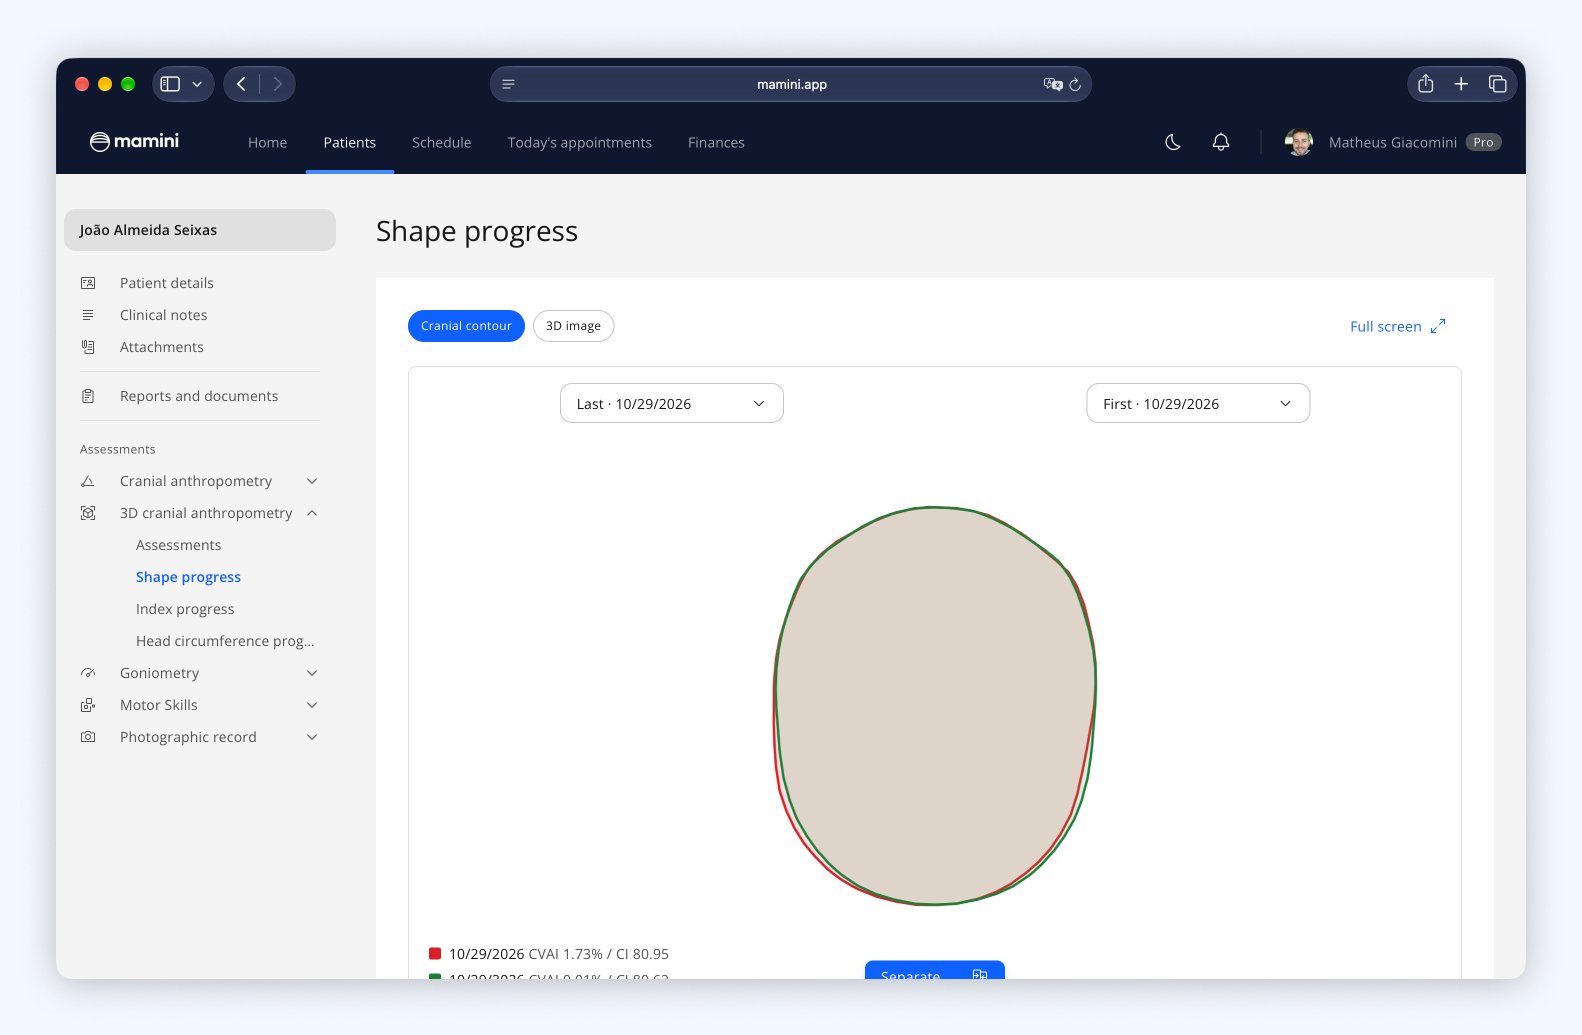1582x1035 pixels.
Task: Open notifications bell
Action: [x=1221, y=142]
